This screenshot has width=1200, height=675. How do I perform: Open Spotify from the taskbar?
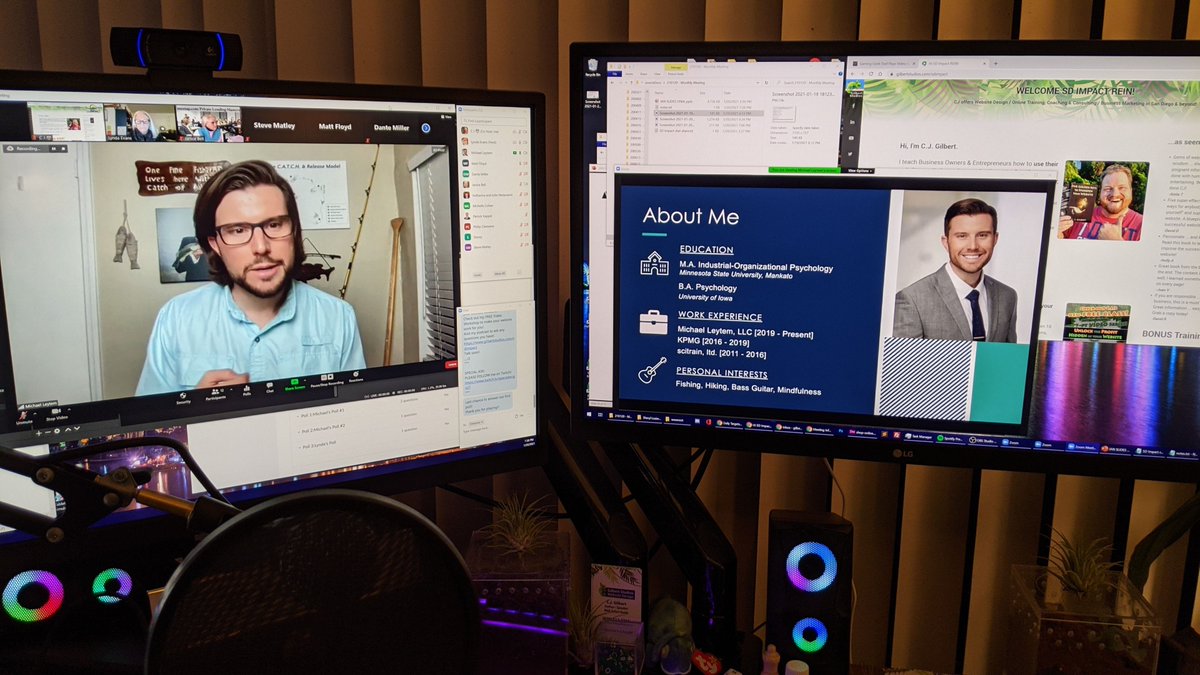(950, 439)
